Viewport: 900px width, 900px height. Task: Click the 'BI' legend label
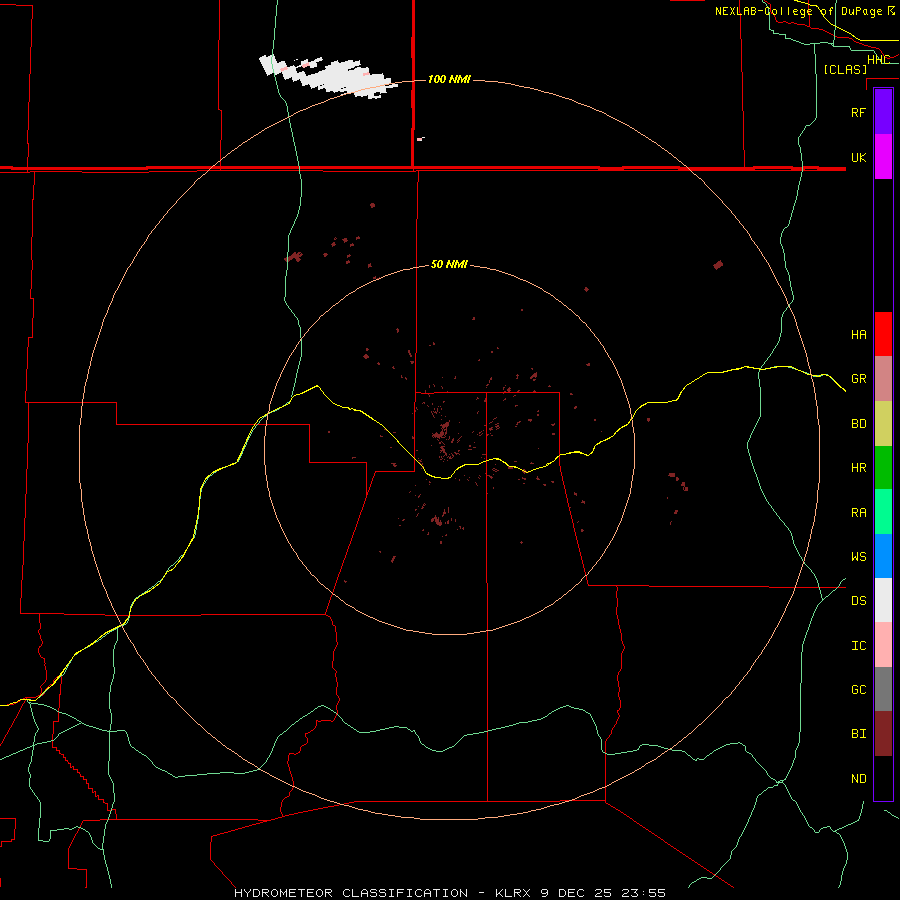[859, 734]
